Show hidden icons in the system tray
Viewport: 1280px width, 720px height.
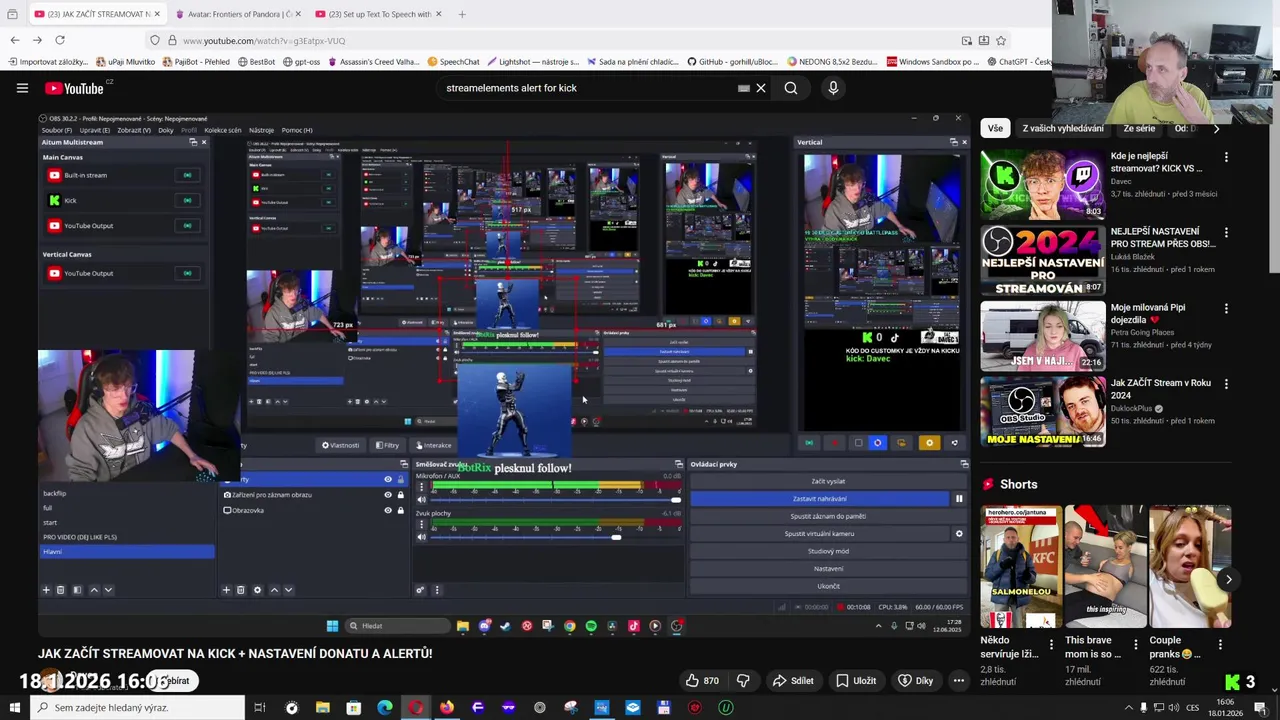pyautogui.click(x=1129, y=708)
